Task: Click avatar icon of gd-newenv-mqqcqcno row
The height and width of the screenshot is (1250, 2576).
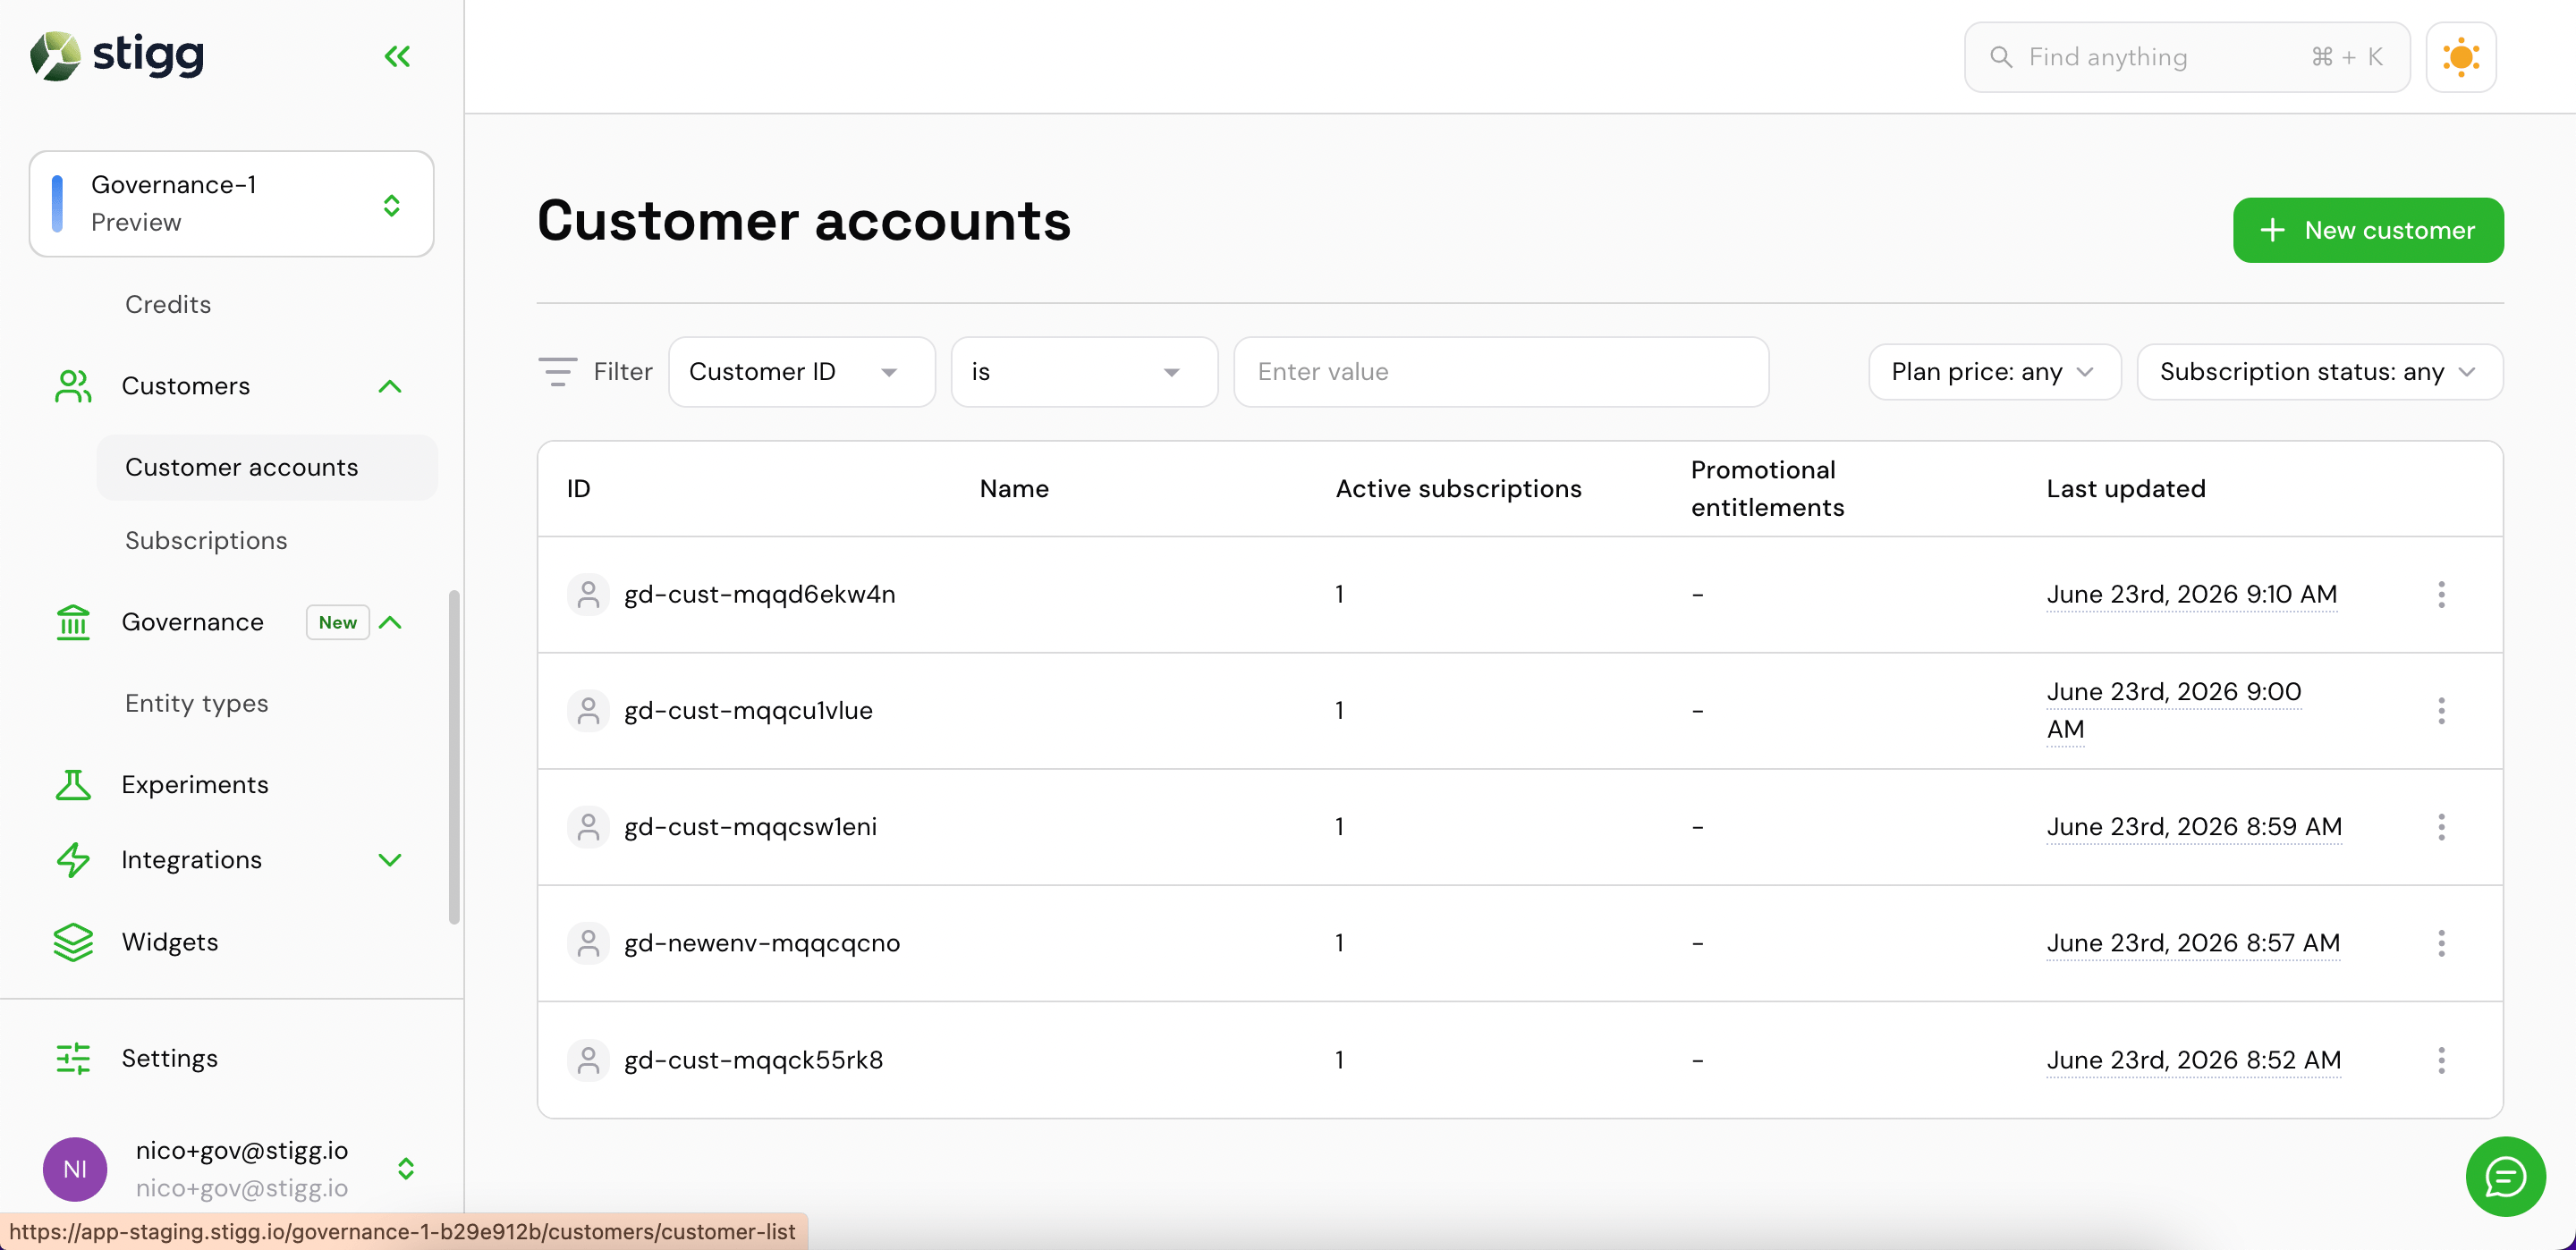Action: (588, 942)
